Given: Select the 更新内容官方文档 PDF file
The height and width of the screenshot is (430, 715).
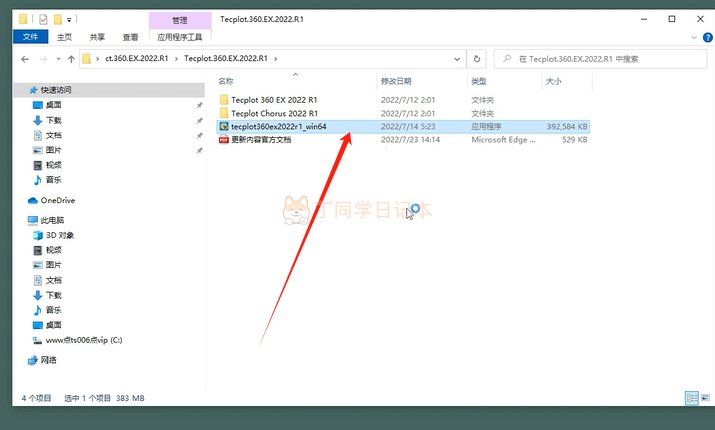Looking at the screenshot, I should (x=261, y=140).
